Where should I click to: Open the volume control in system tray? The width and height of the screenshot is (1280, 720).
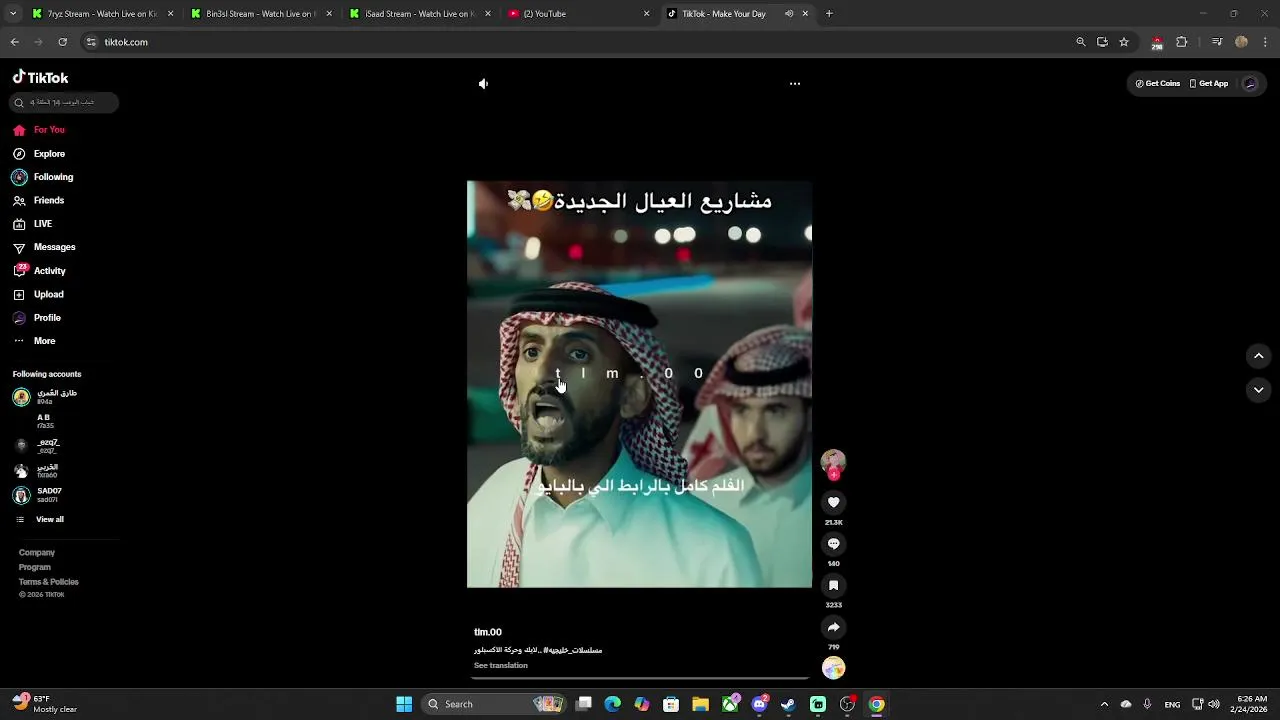pyautogui.click(x=1214, y=704)
